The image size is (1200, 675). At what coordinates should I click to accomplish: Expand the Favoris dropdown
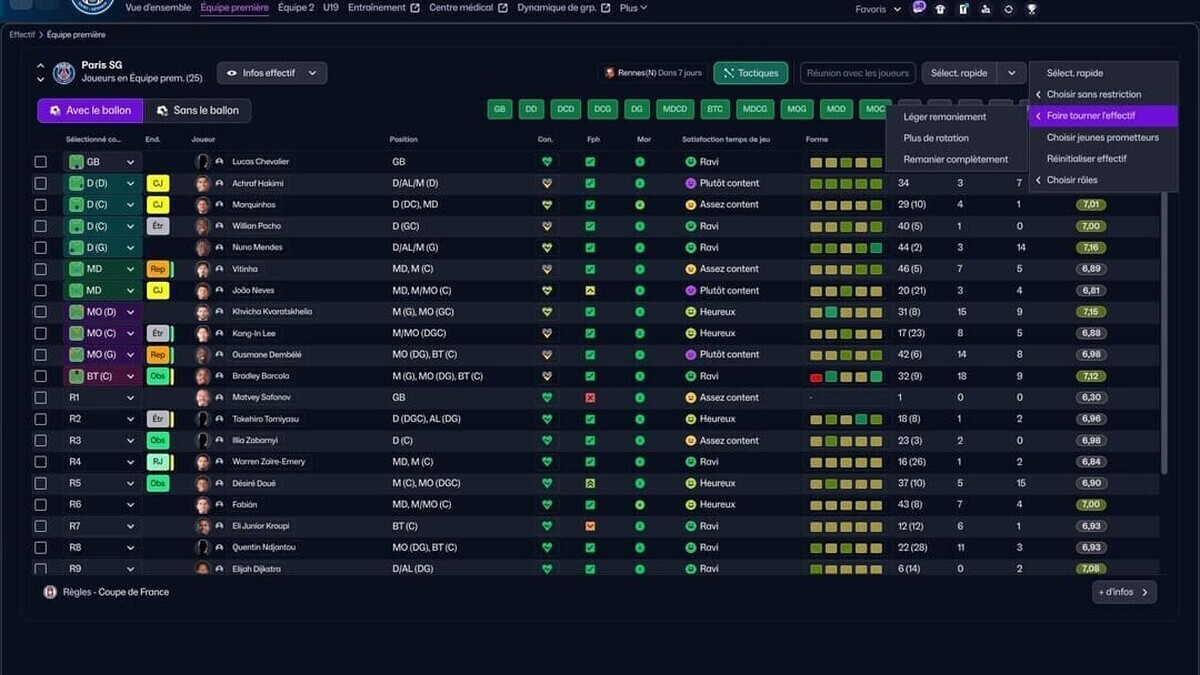(878, 9)
